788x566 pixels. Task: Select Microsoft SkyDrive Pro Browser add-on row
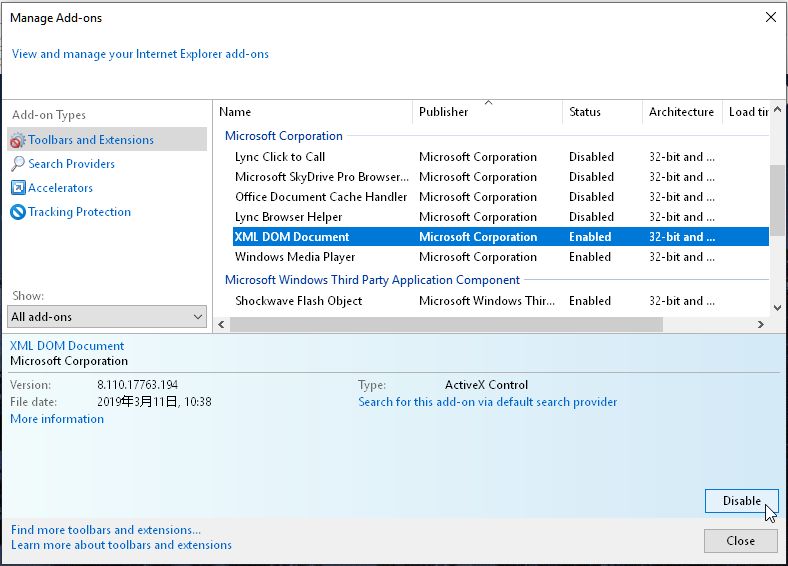[501, 177]
